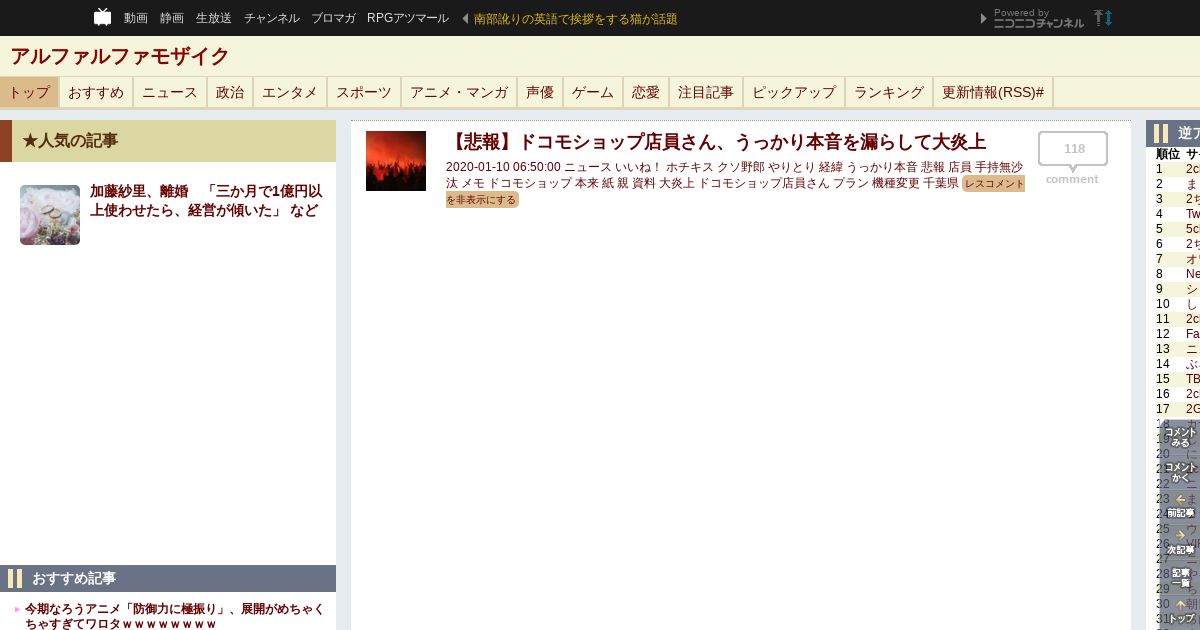Open the 加藤紗里、離婚 popular article link

(x=206, y=201)
